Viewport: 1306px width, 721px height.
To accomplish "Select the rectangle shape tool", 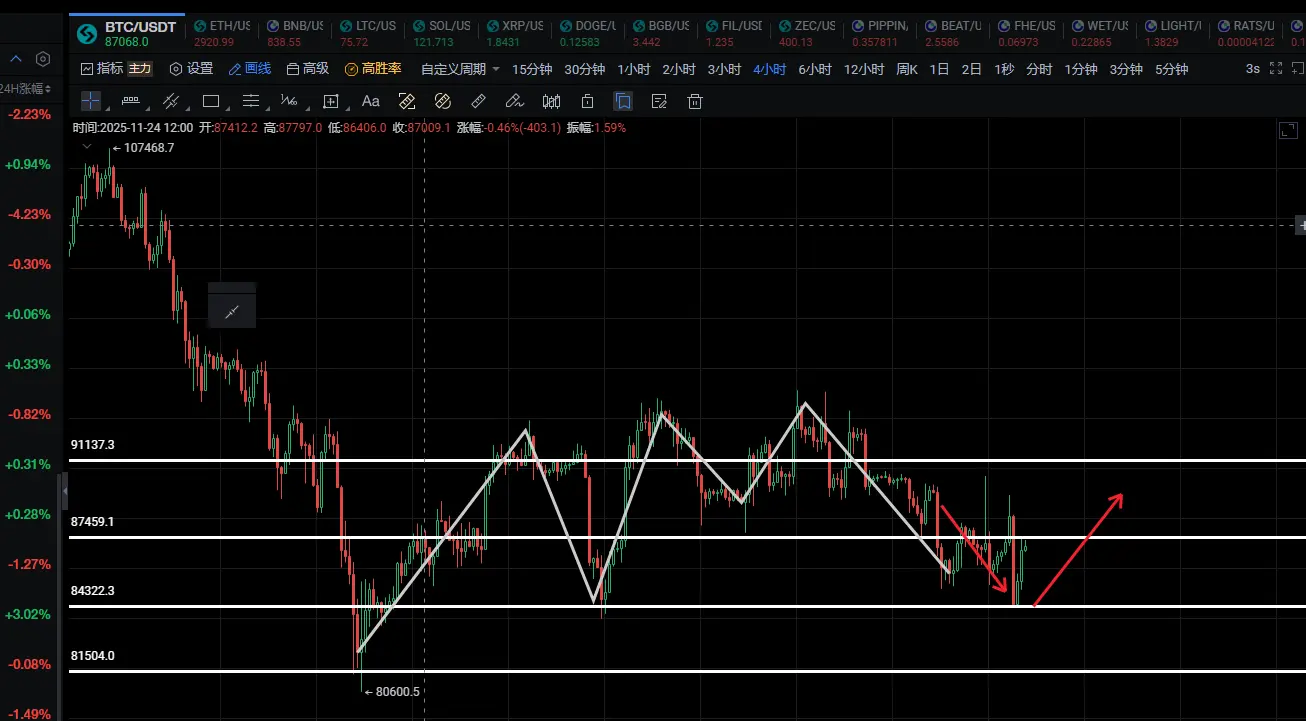I will coord(210,101).
